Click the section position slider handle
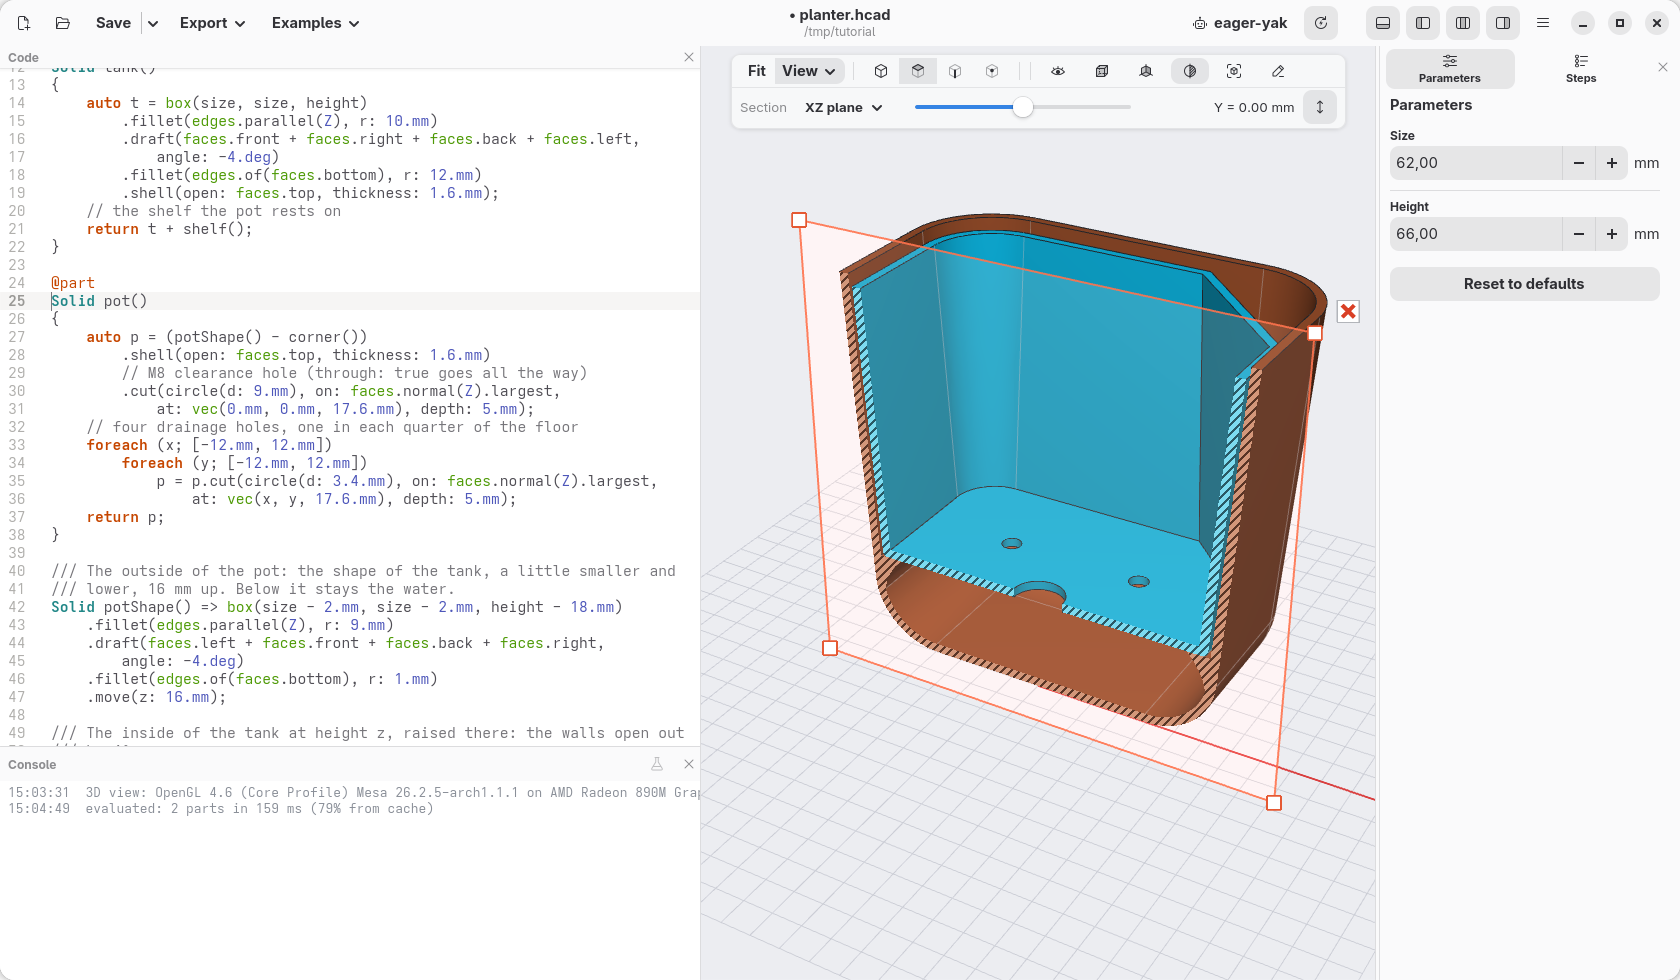Screen dimensions: 1680x980 coord(1023,107)
